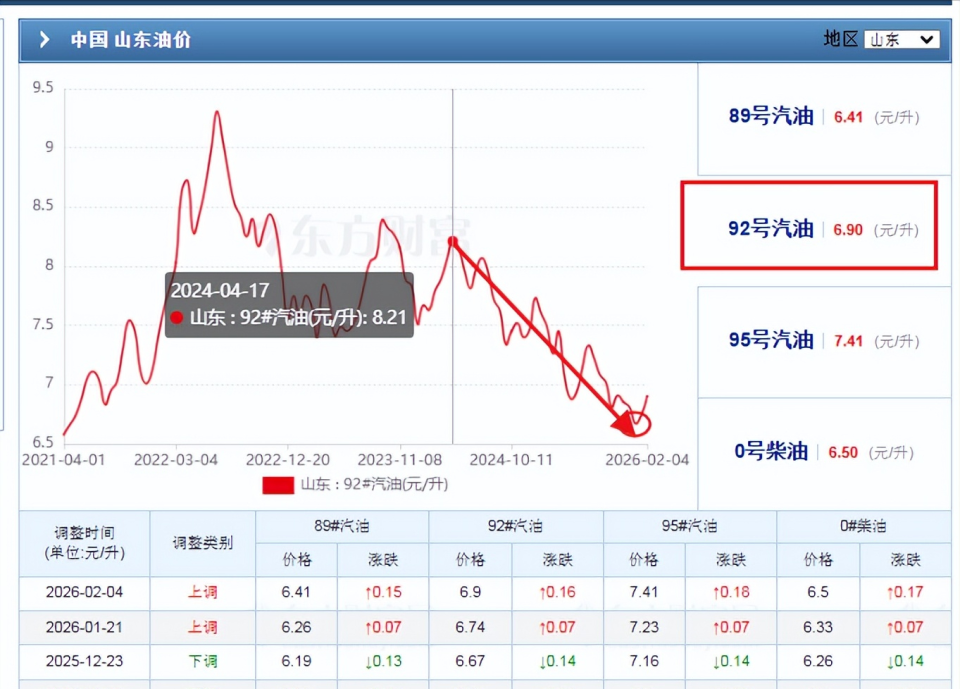The image size is (960, 689).
Task: Click the 7.16 price cell
Action: (644, 661)
